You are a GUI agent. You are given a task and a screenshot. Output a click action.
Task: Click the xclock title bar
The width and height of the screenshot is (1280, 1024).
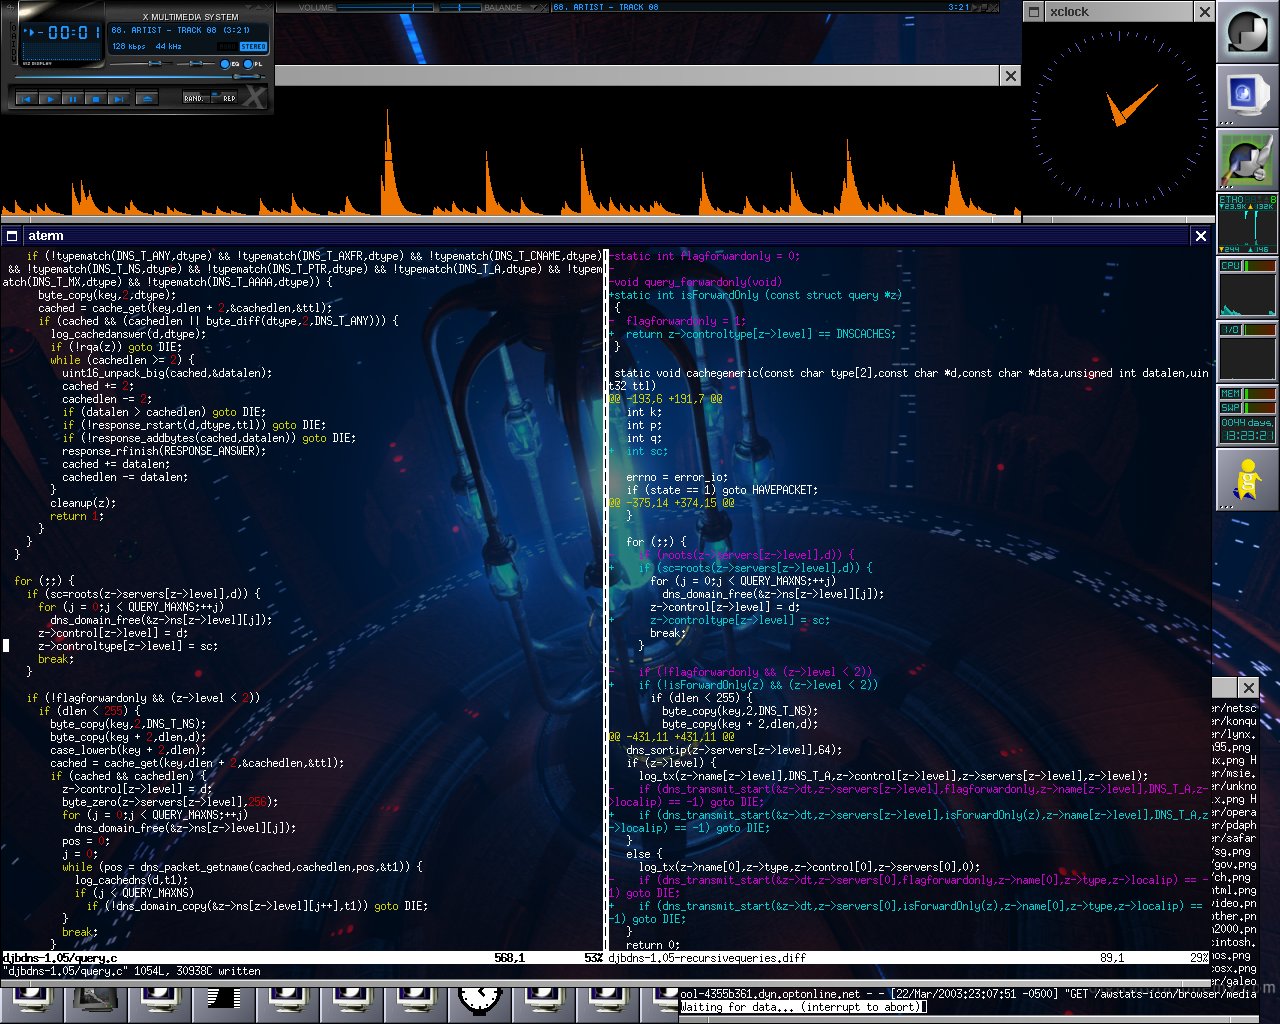click(1119, 12)
